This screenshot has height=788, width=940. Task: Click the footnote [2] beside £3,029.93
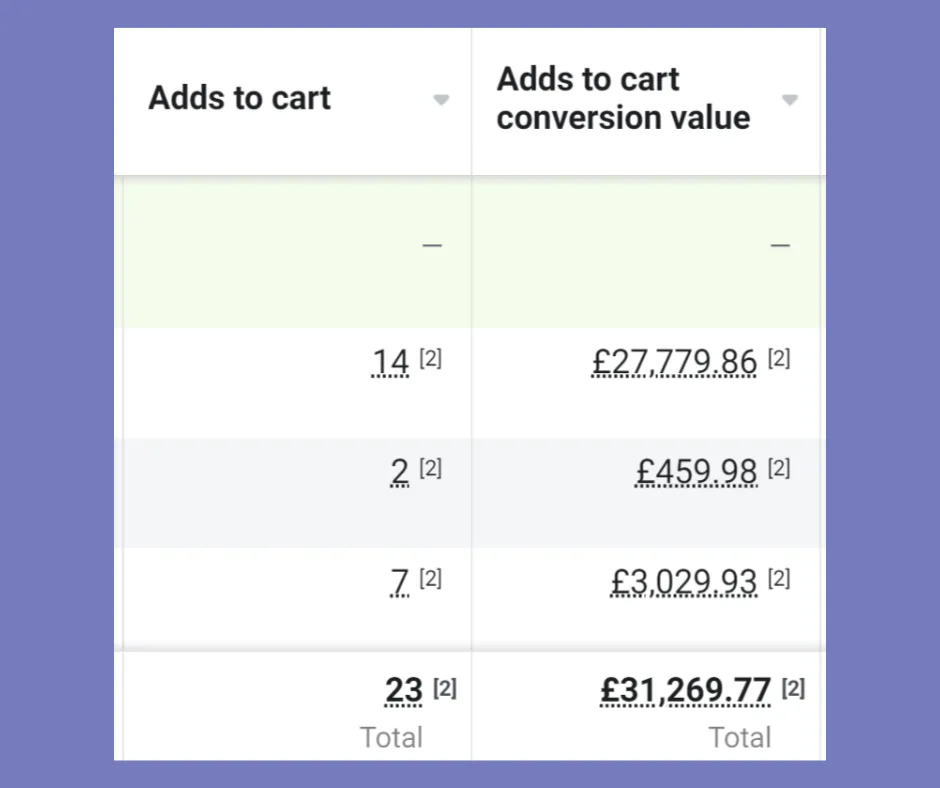(779, 578)
